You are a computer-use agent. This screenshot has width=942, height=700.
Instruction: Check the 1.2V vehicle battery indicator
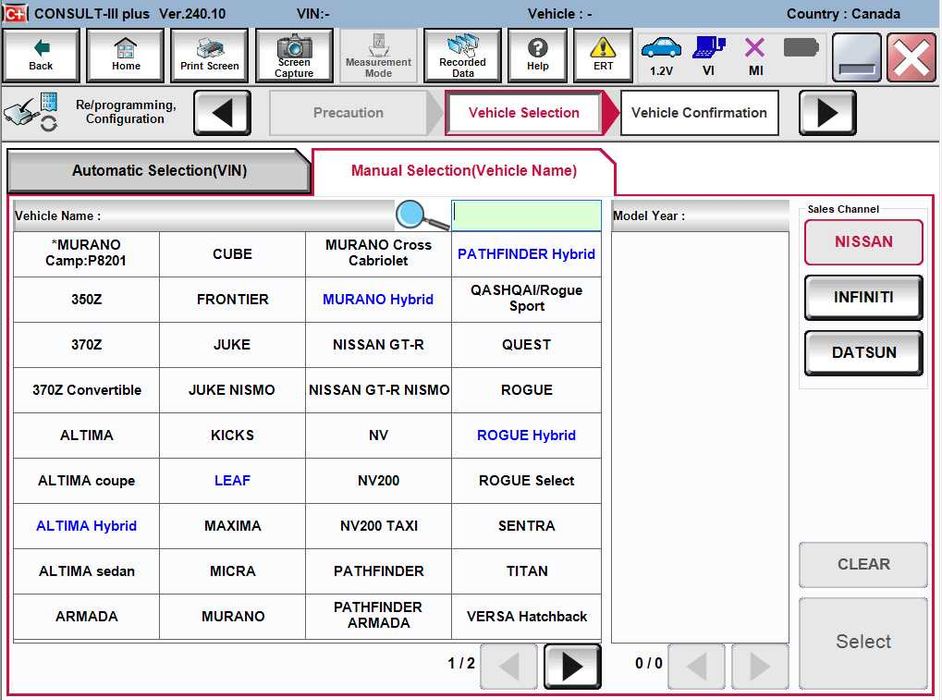[x=661, y=56]
